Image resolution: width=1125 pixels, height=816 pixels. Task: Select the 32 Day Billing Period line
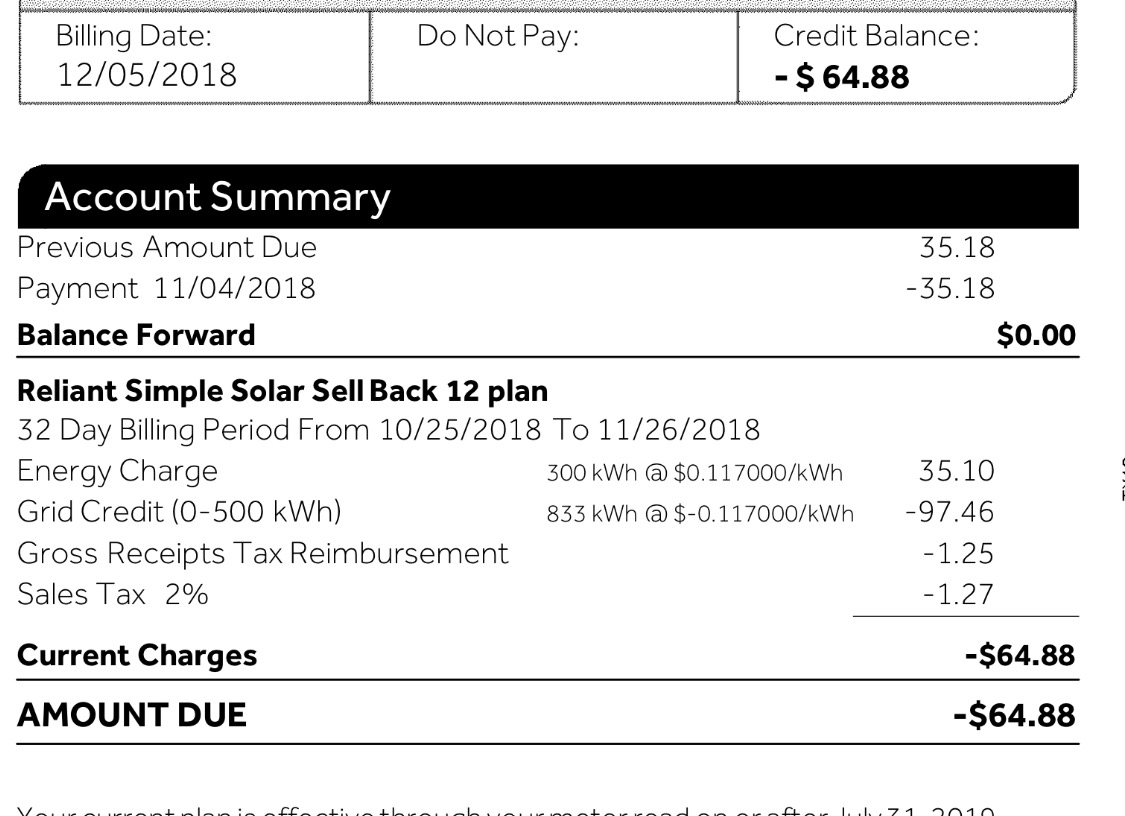[389, 431]
